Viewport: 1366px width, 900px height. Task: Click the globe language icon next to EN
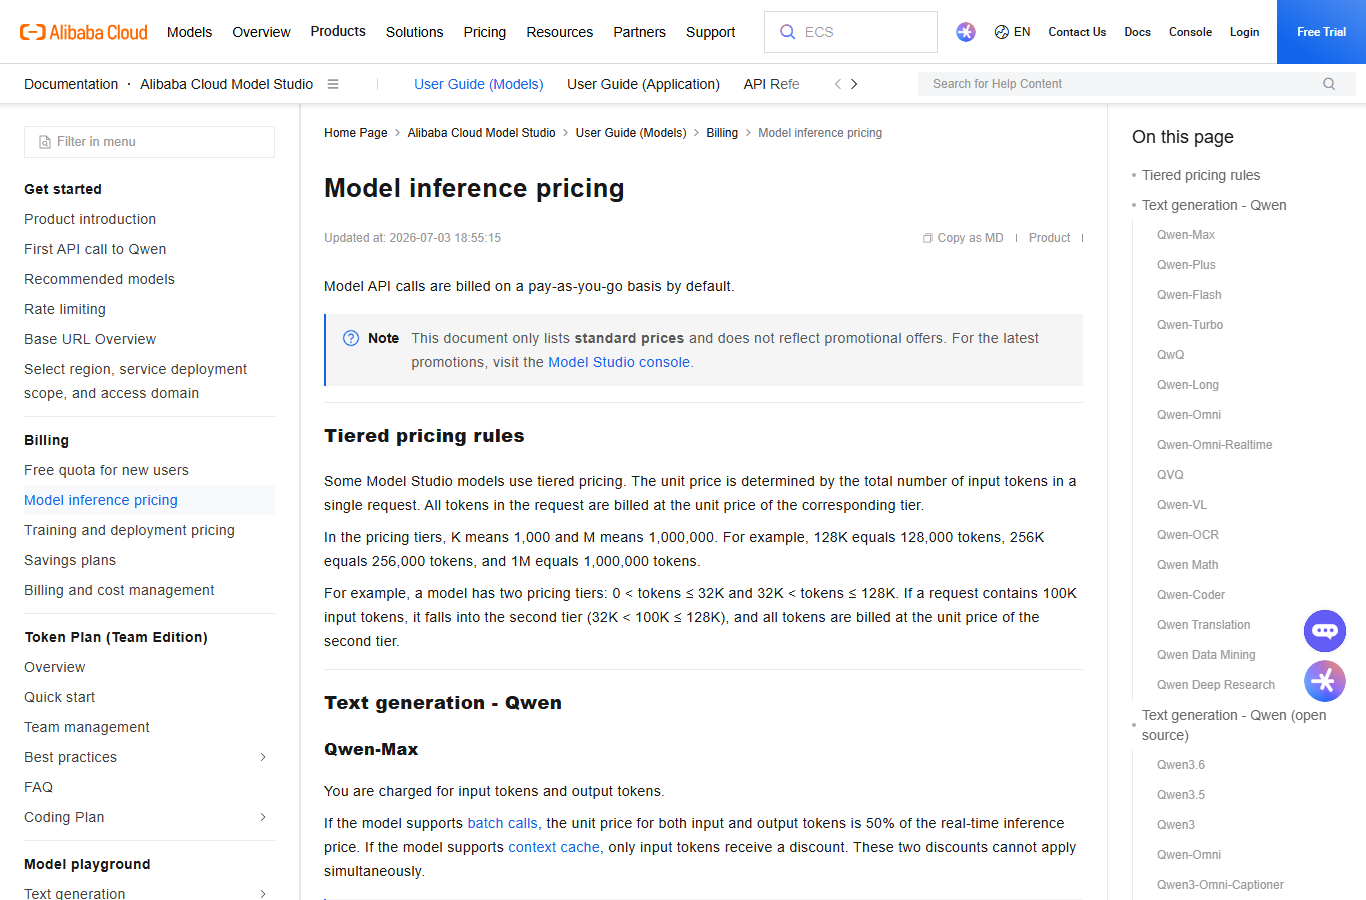coord(1002,32)
